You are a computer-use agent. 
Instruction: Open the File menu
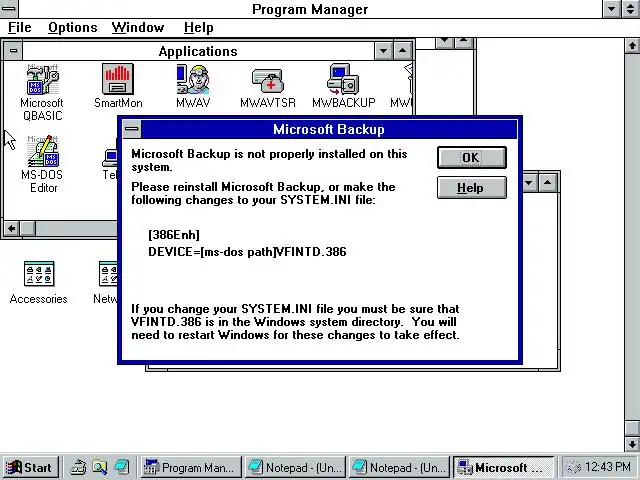click(20, 28)
